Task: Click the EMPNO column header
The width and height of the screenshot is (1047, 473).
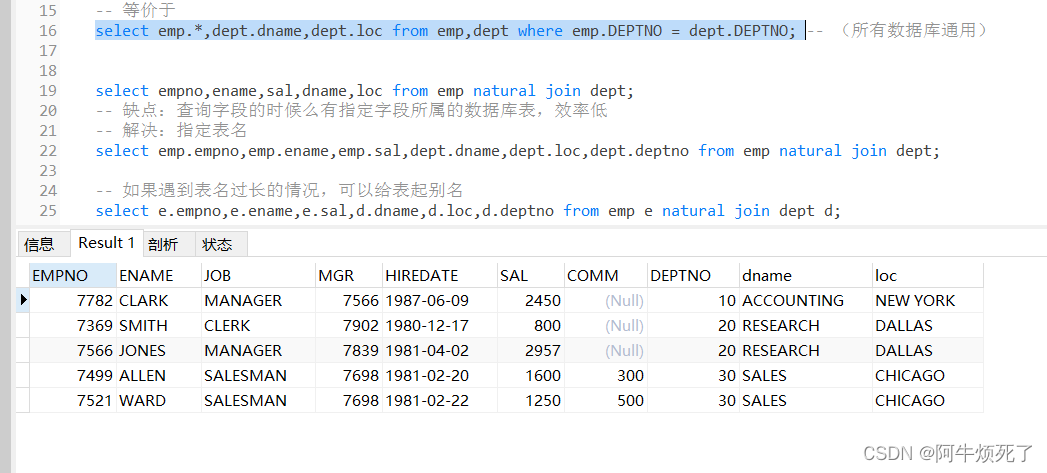Action: (x=73, y=275)
